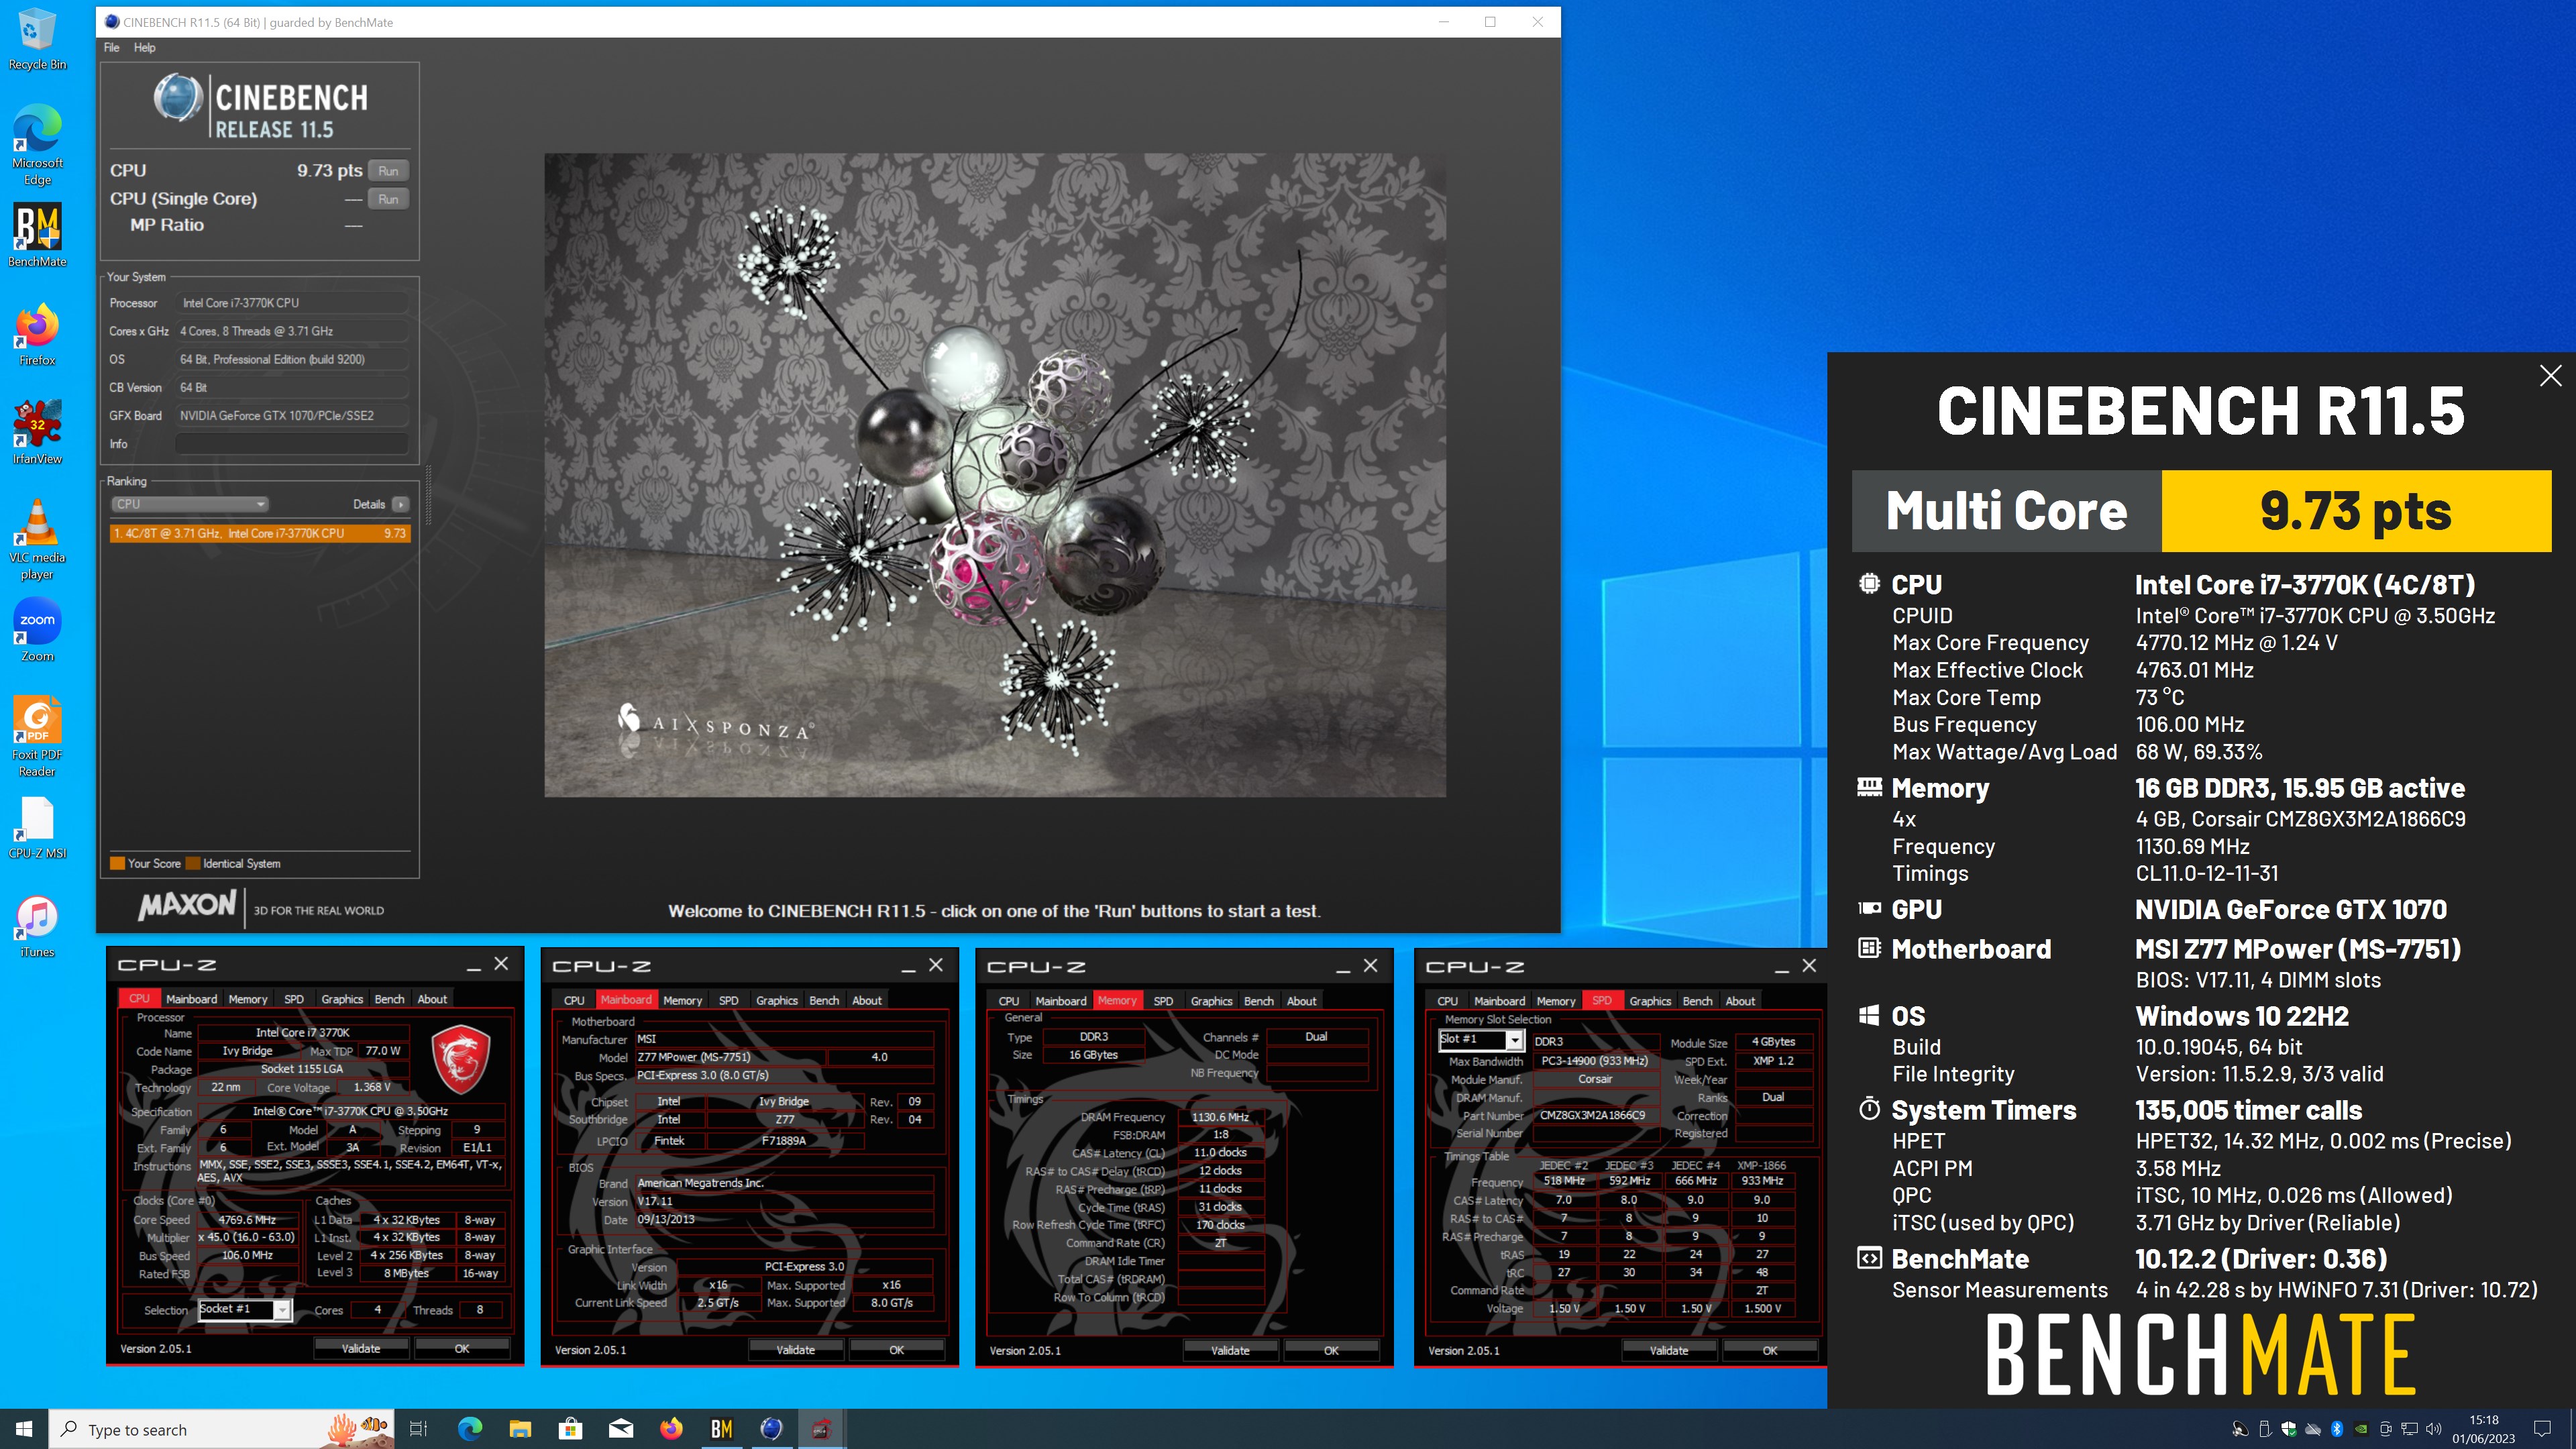Click the rendered Cinebench scene image

tap(994, 475)
